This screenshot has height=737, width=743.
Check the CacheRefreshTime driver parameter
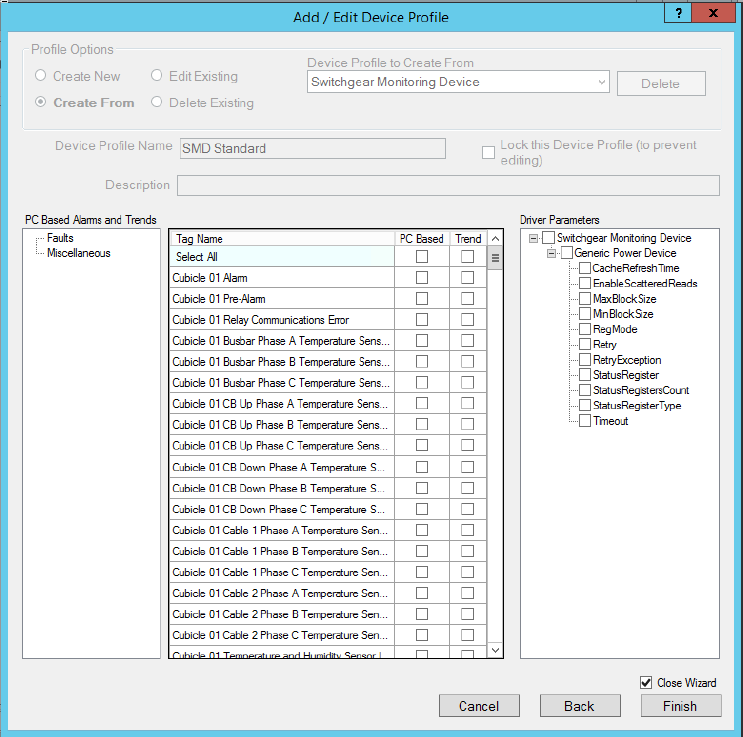(585, 268)
